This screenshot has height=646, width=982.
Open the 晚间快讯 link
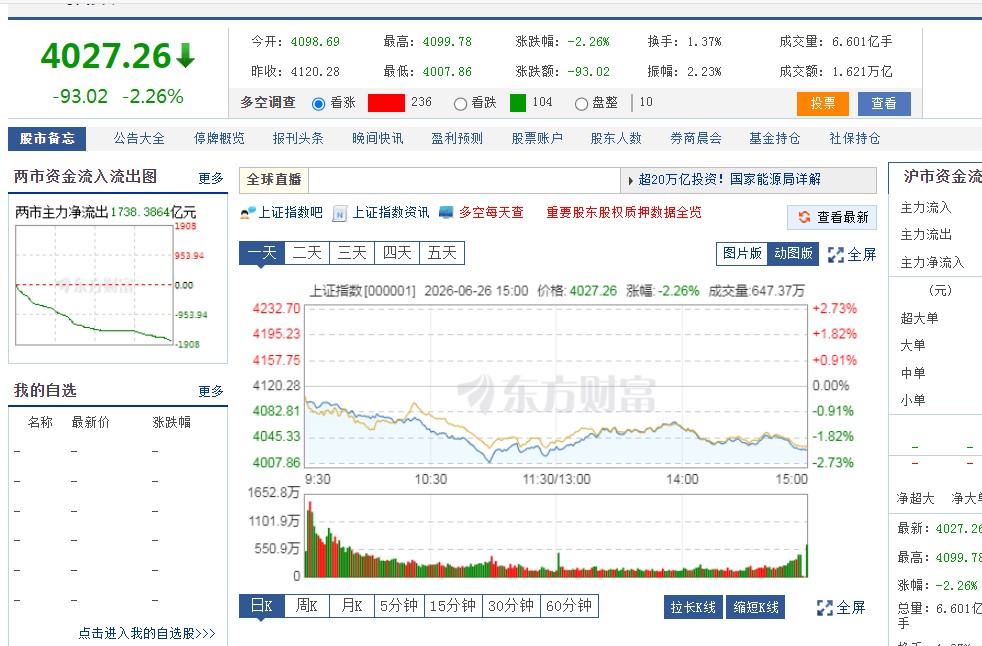[378, 138]
